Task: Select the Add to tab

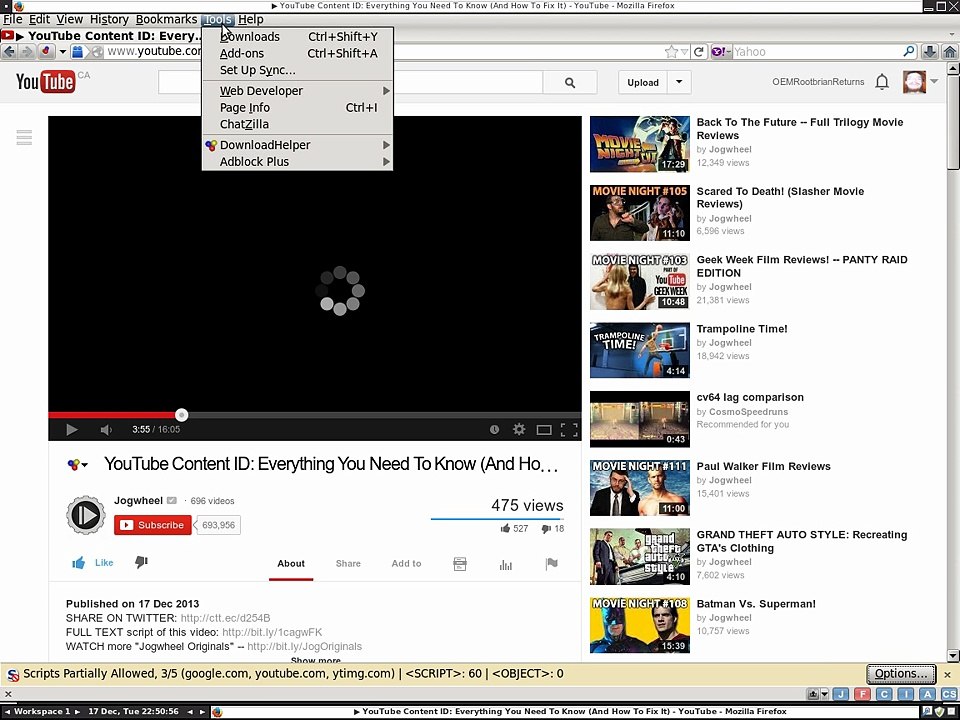Action: (x=406, y=564)
